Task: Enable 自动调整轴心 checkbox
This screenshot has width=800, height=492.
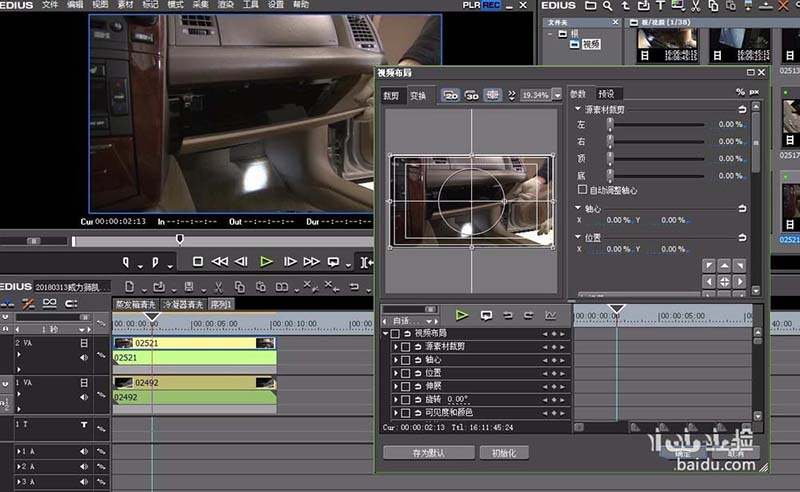Action: click(x=583, y=189)
